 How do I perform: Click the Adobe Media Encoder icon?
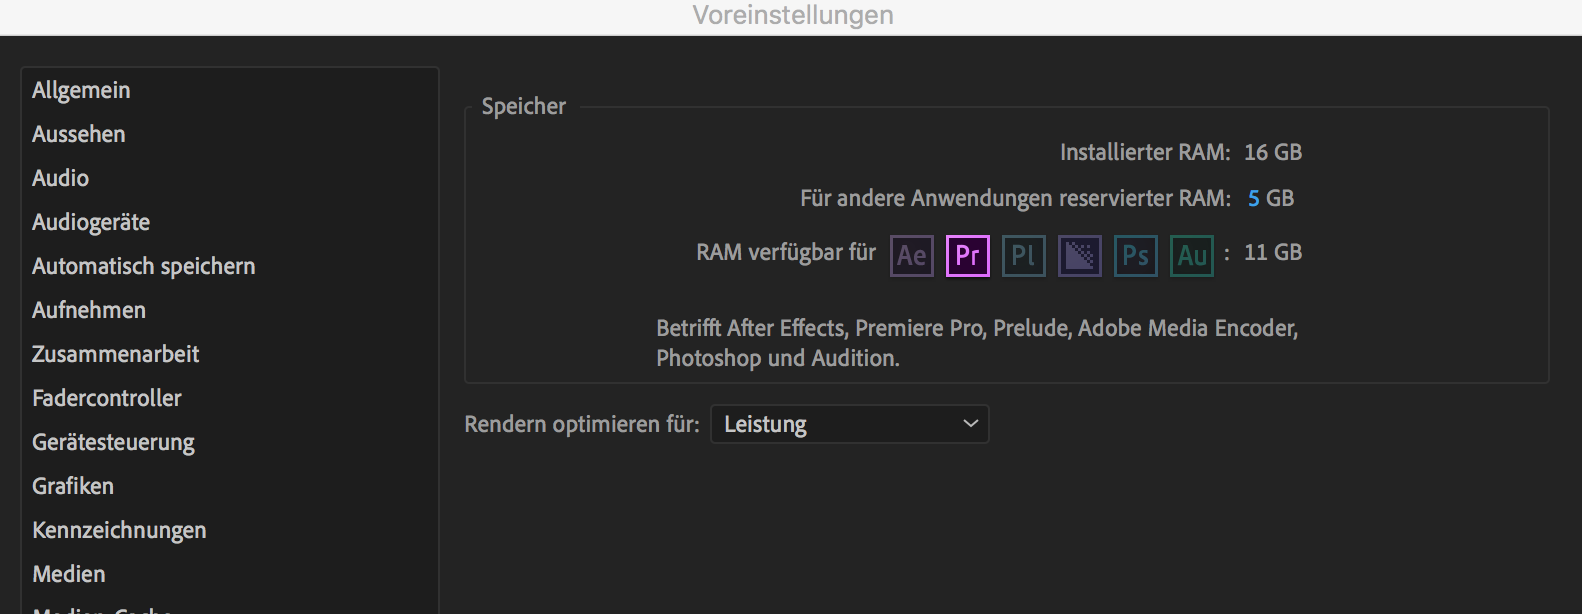point(1080,256)
